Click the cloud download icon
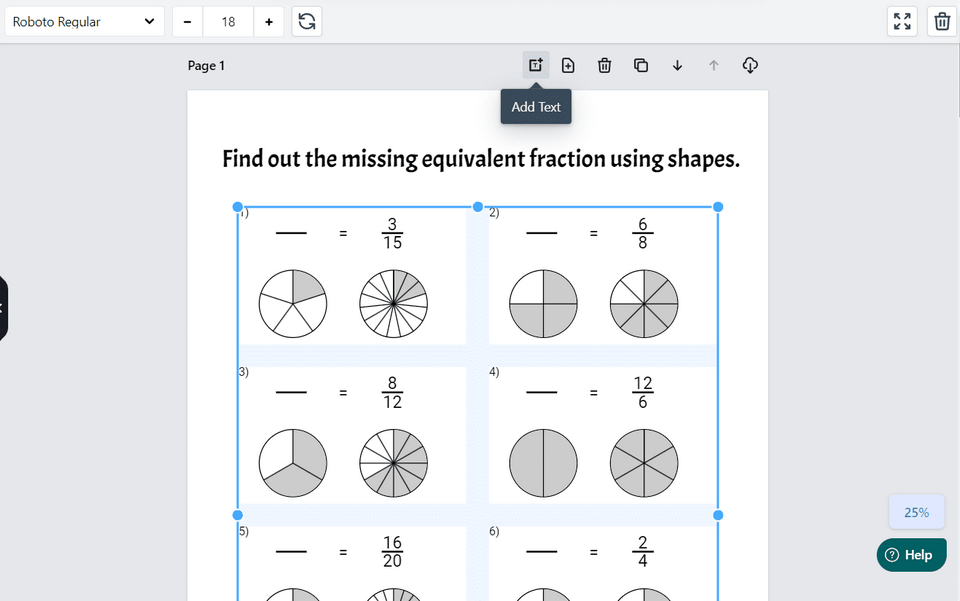This screenshot has height=601, width=960. click(750, 65)
